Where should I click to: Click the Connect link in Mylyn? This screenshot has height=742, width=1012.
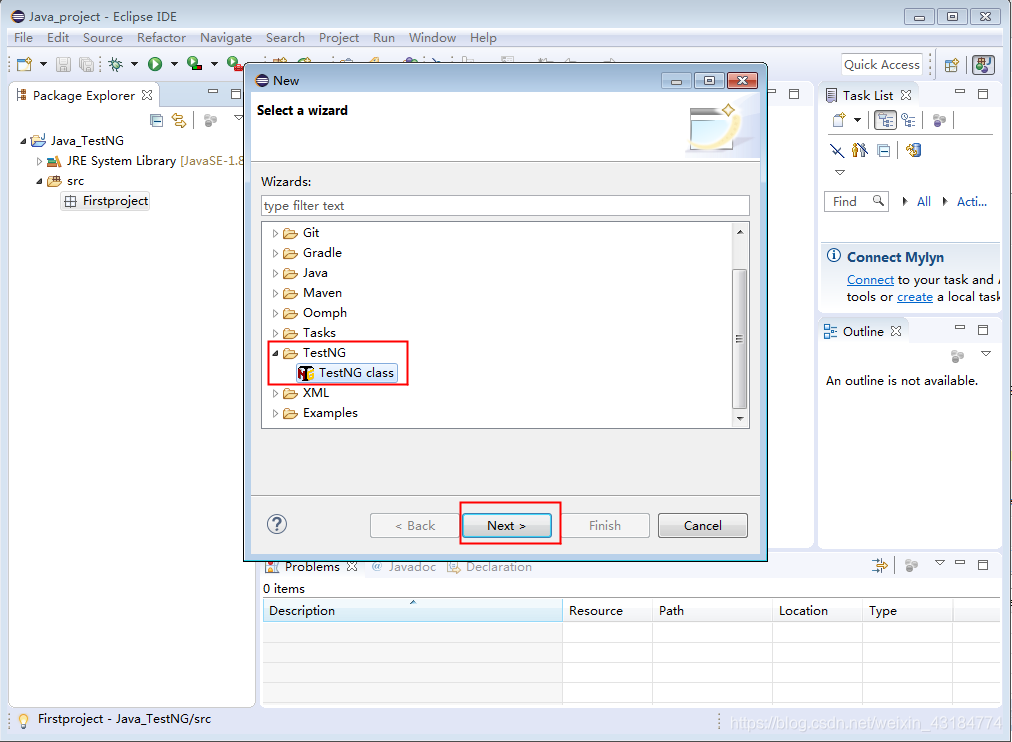870,280
